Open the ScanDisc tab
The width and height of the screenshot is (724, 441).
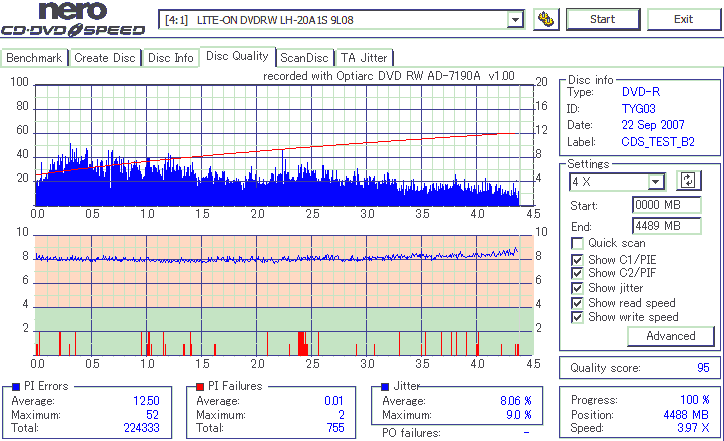click(x=304, y=58)
